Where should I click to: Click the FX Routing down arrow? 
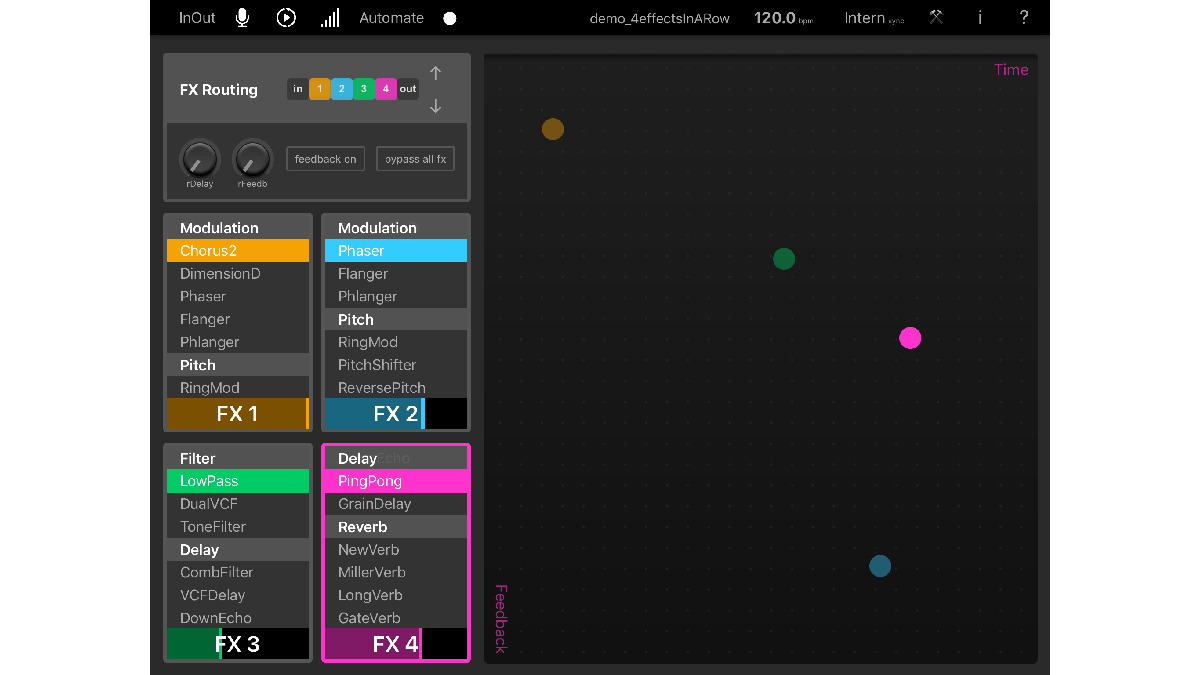click(x=435, y=106)
